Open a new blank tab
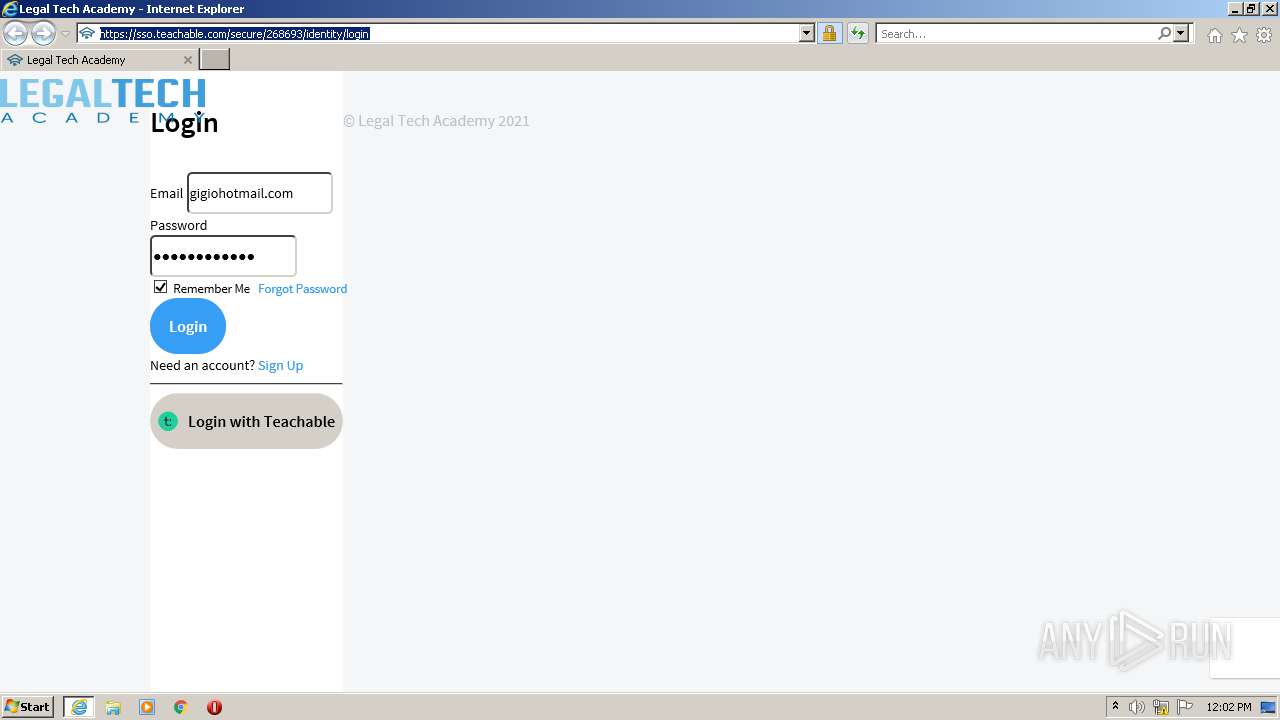 [215, 60]
